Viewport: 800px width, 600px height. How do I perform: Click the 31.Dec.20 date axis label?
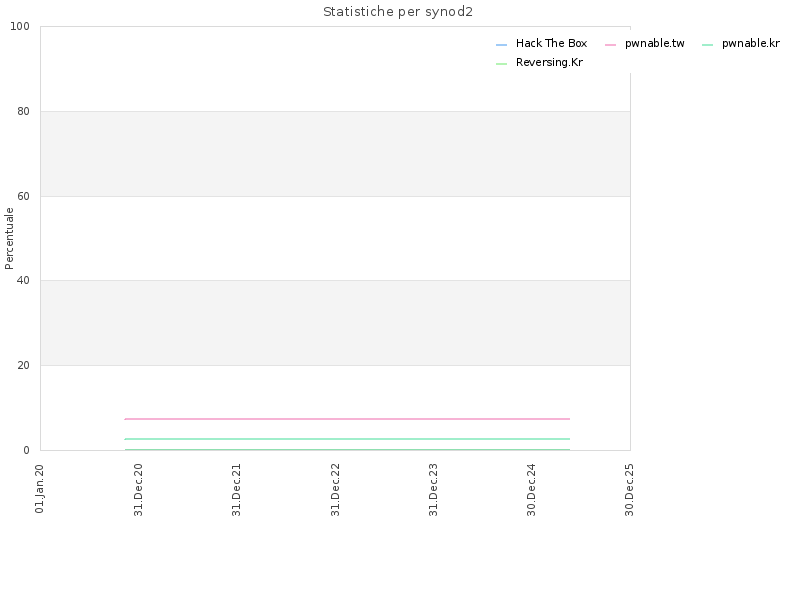click(x=138, y=490)
